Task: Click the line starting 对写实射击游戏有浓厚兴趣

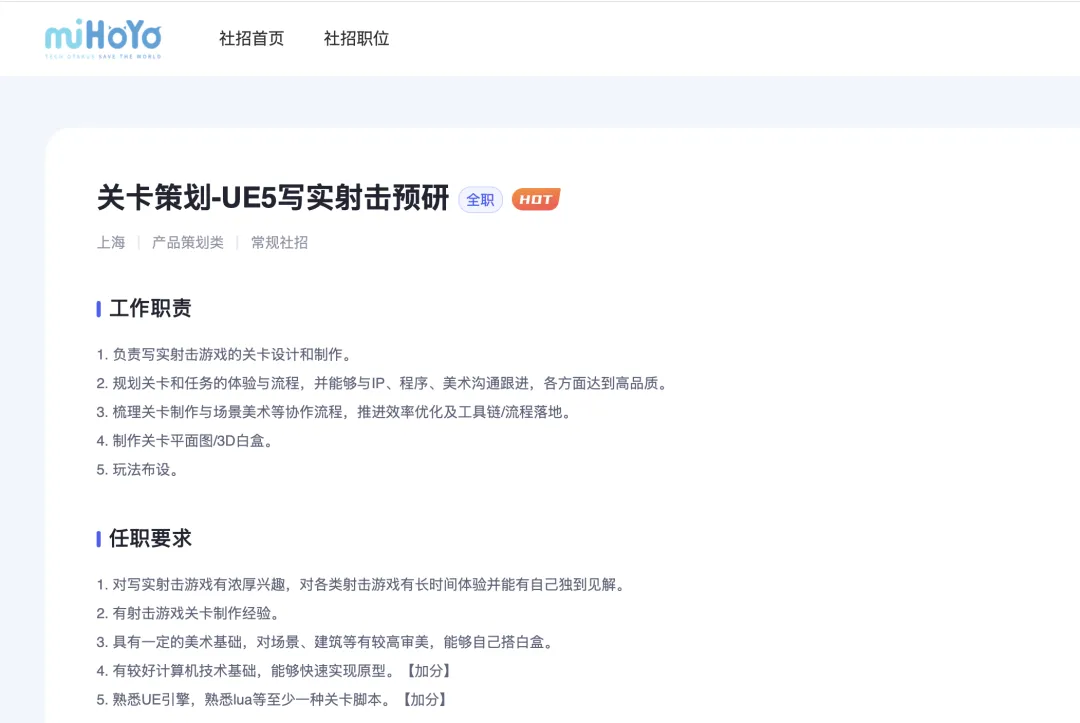Action: tap(361, 585)
